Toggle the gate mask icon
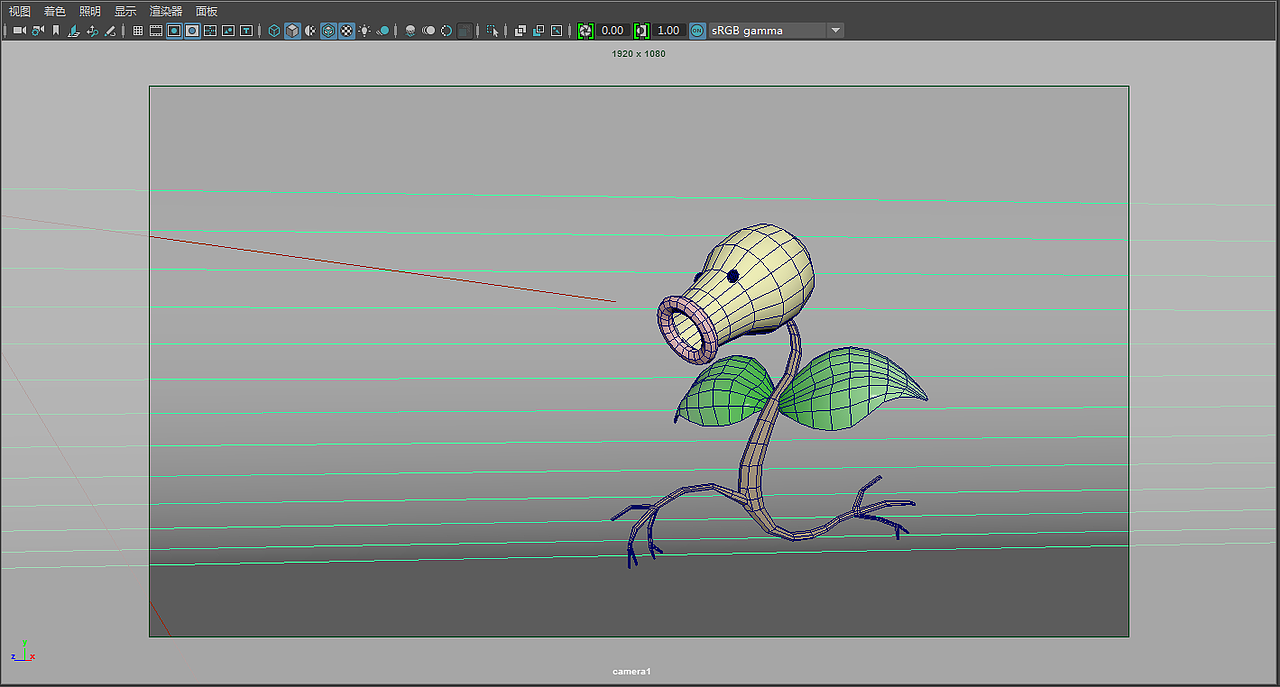 192,30
